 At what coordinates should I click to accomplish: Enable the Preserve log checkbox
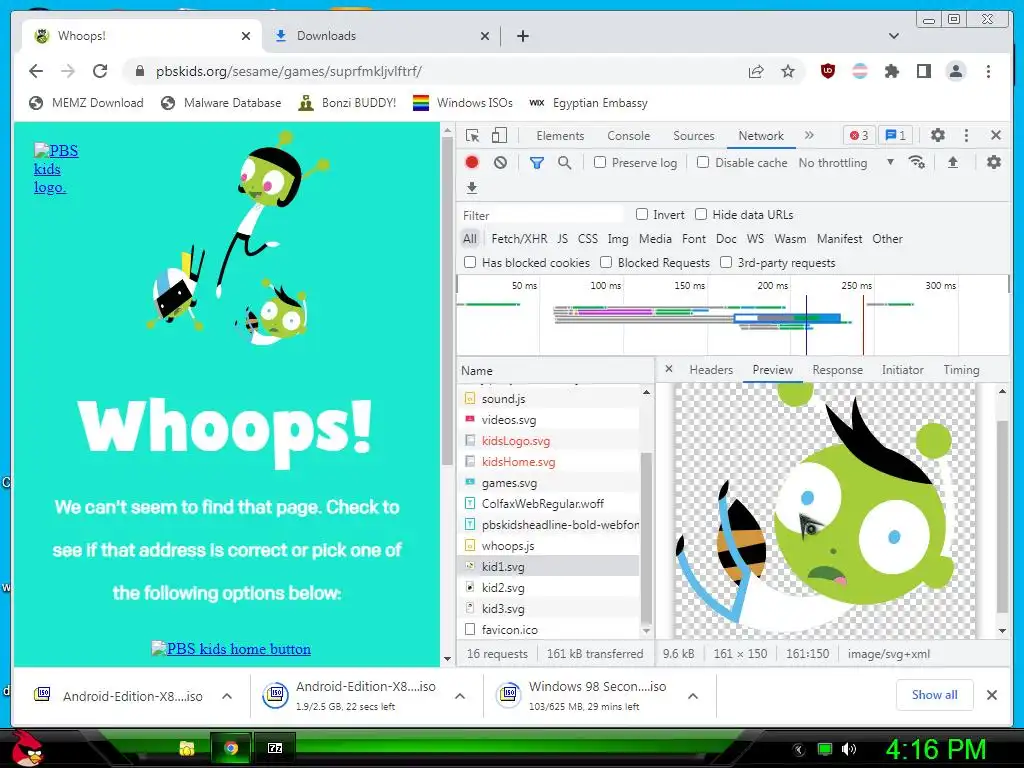(600, 162)
